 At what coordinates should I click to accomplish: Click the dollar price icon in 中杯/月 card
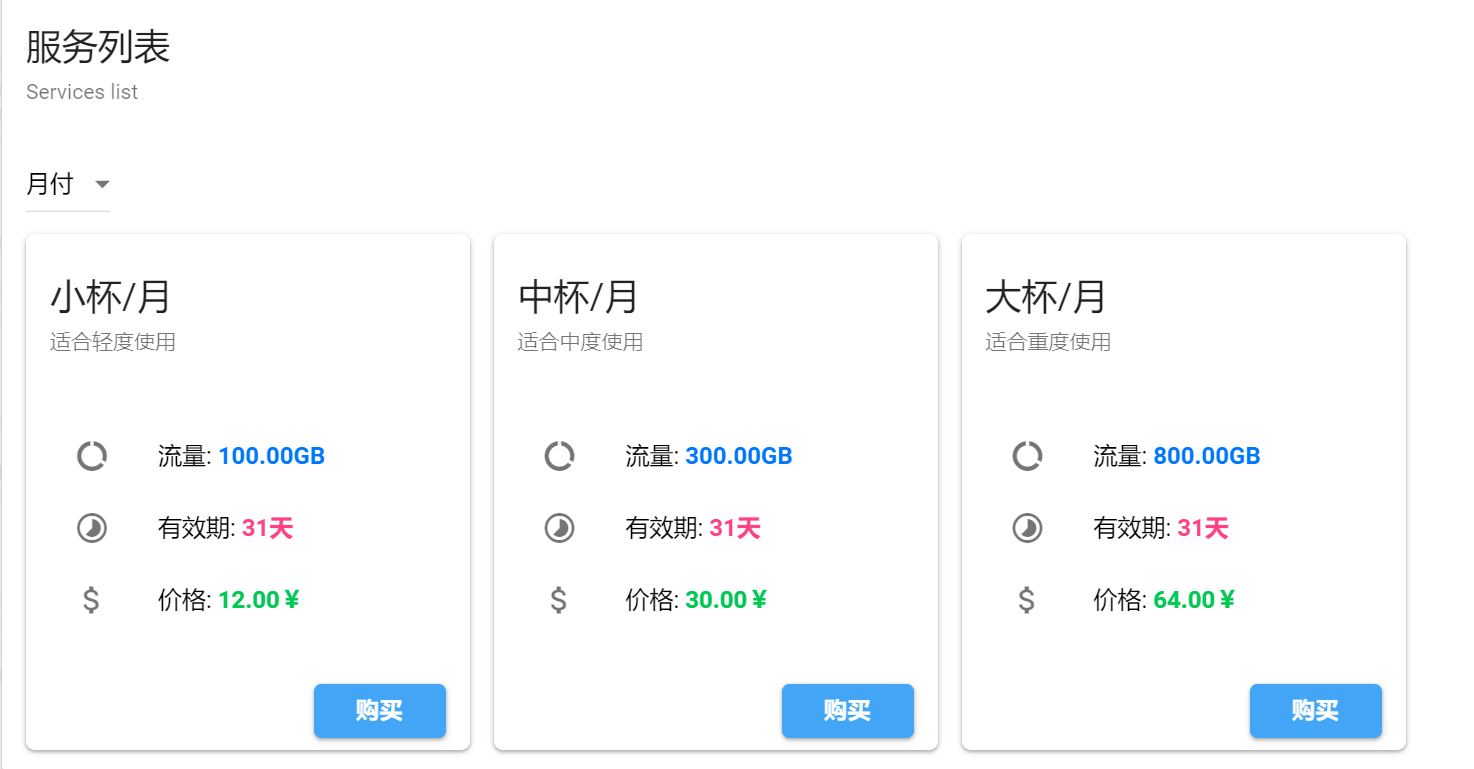point(559,600)
